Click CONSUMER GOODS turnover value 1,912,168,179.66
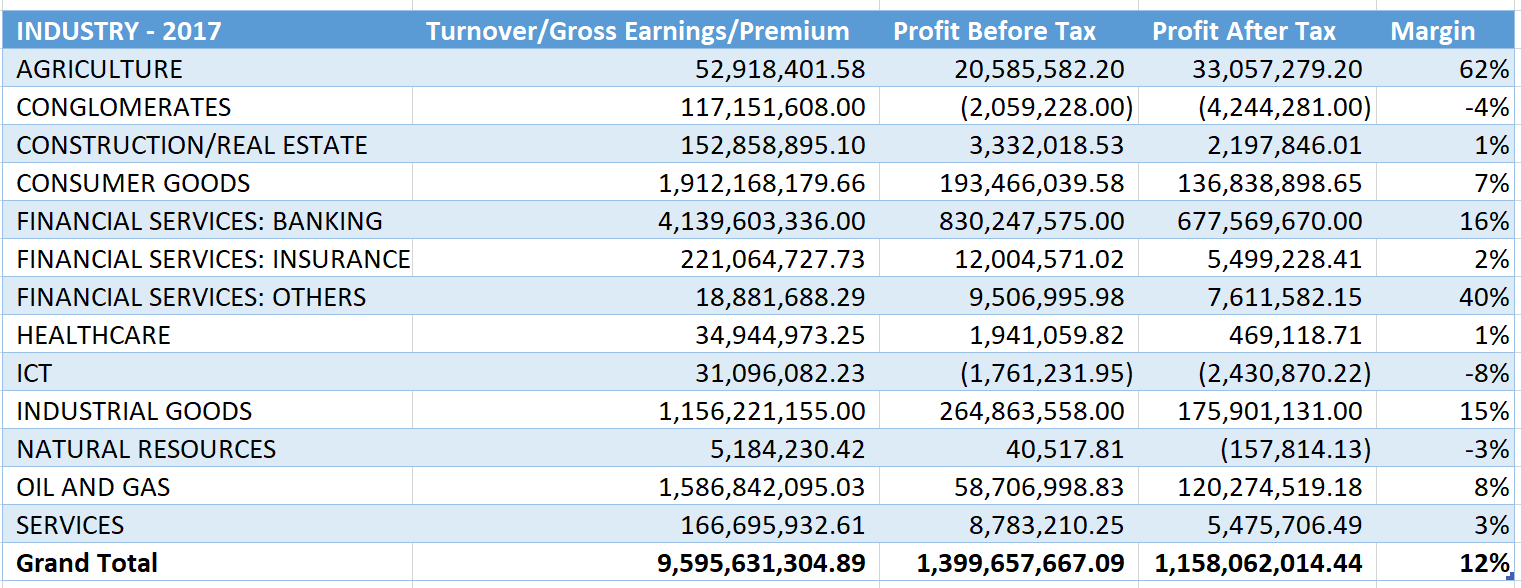Image resolution: width=1521 pixels, height=588 pixels. click(x=761, y=183)
